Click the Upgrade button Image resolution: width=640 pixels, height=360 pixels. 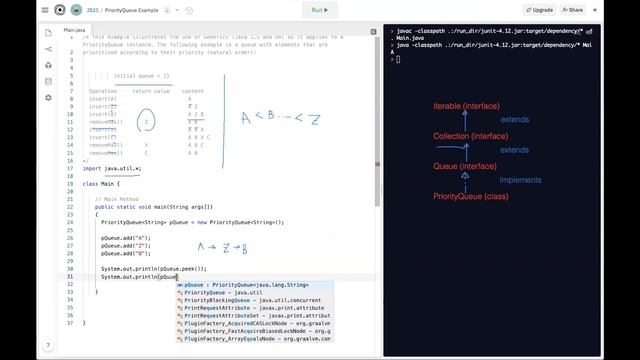point(539,10)
